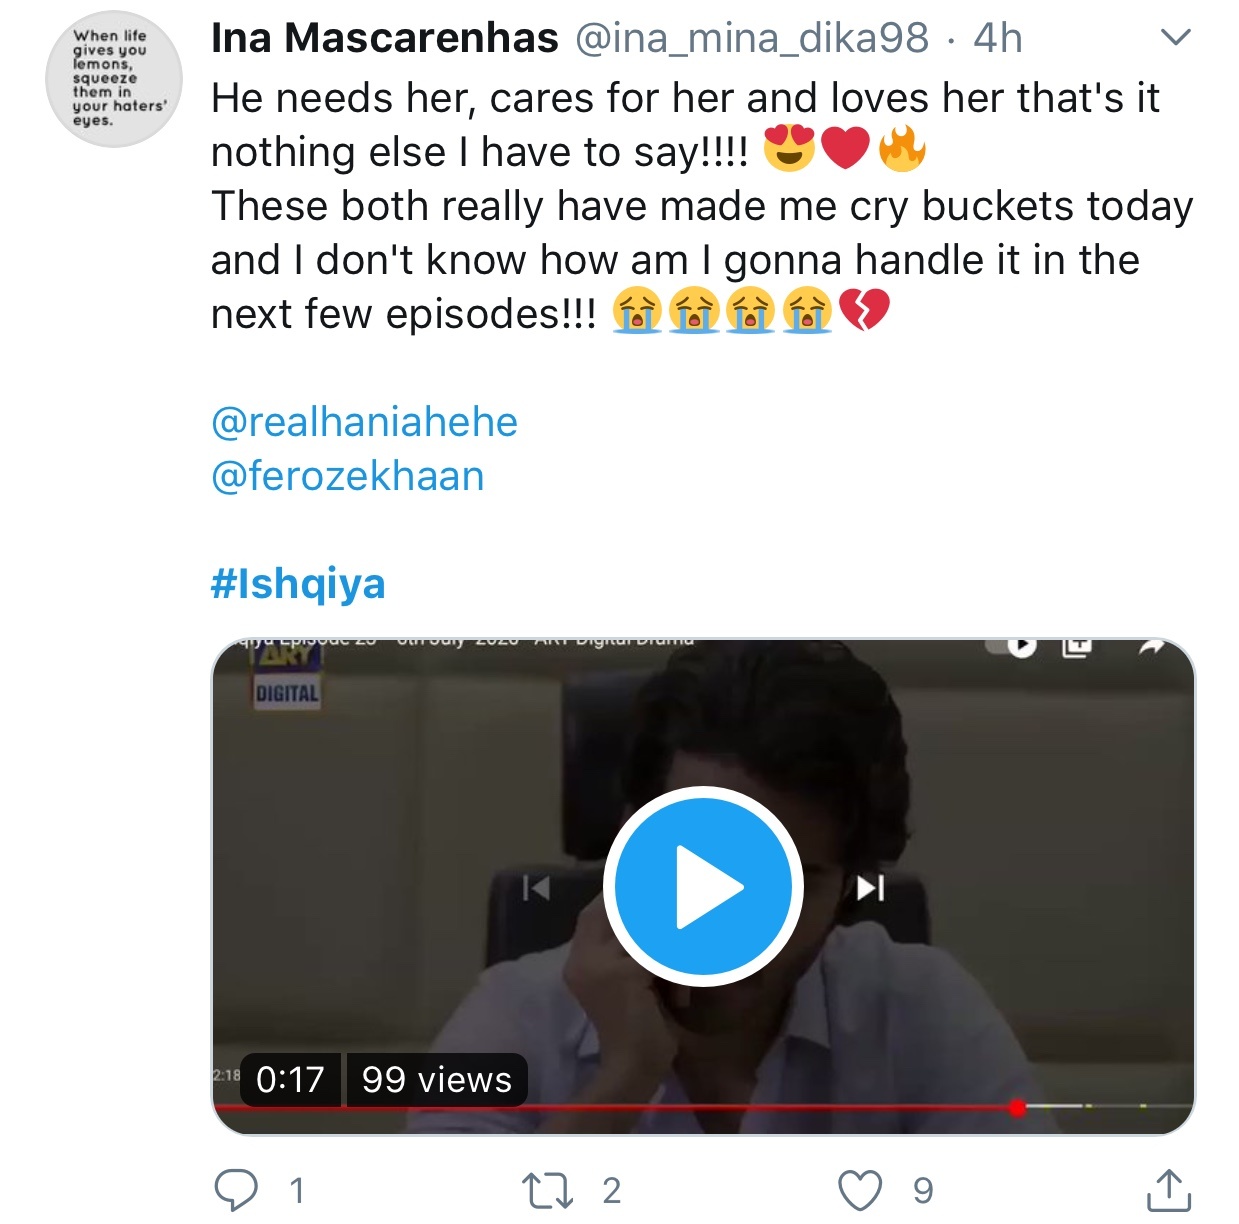The image size is (1239, 1224).
Task: Toggle the autoplay switch in video corner
Action: [1012, 646]
